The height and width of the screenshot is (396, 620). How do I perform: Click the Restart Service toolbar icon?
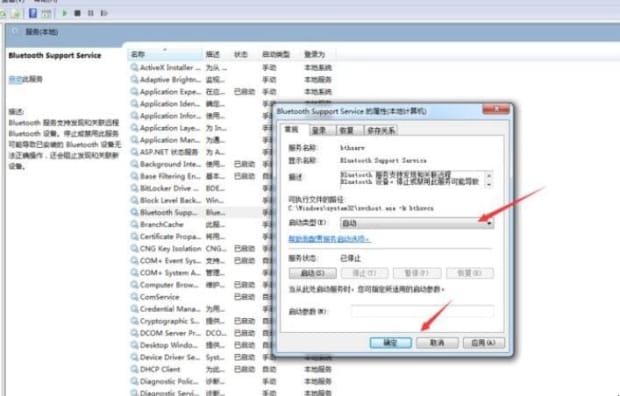pos(104,13)
